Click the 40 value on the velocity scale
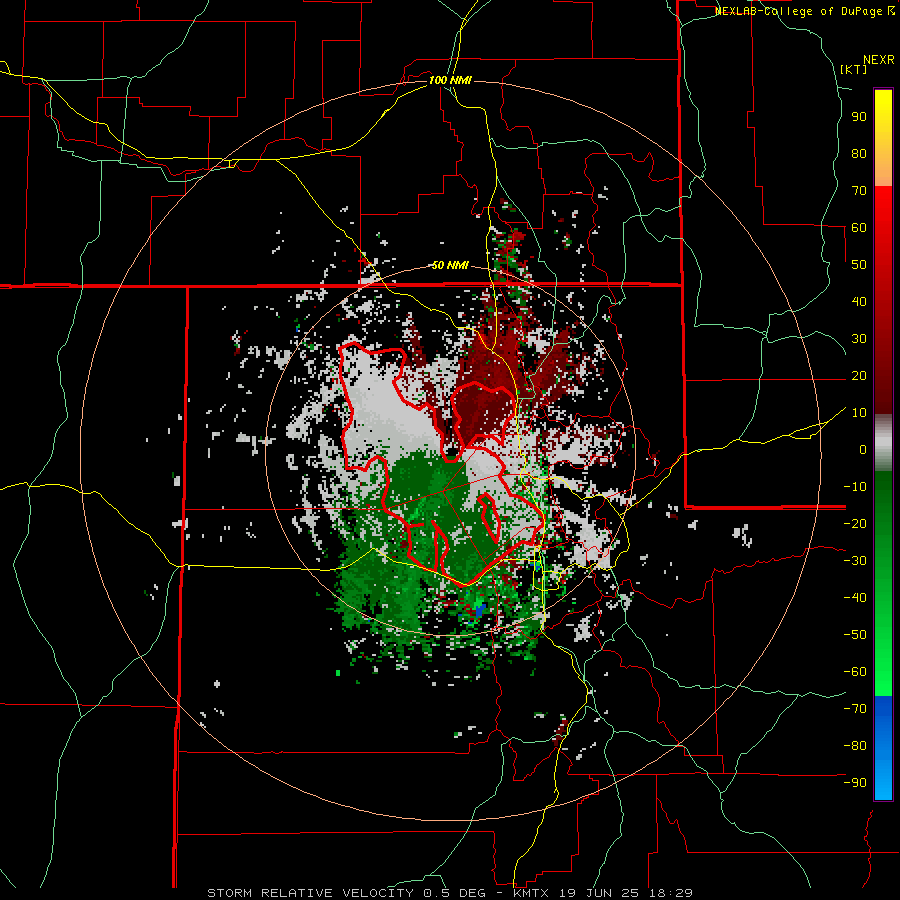The width and height of the screenshot is (900, 900). click(859, 302)
